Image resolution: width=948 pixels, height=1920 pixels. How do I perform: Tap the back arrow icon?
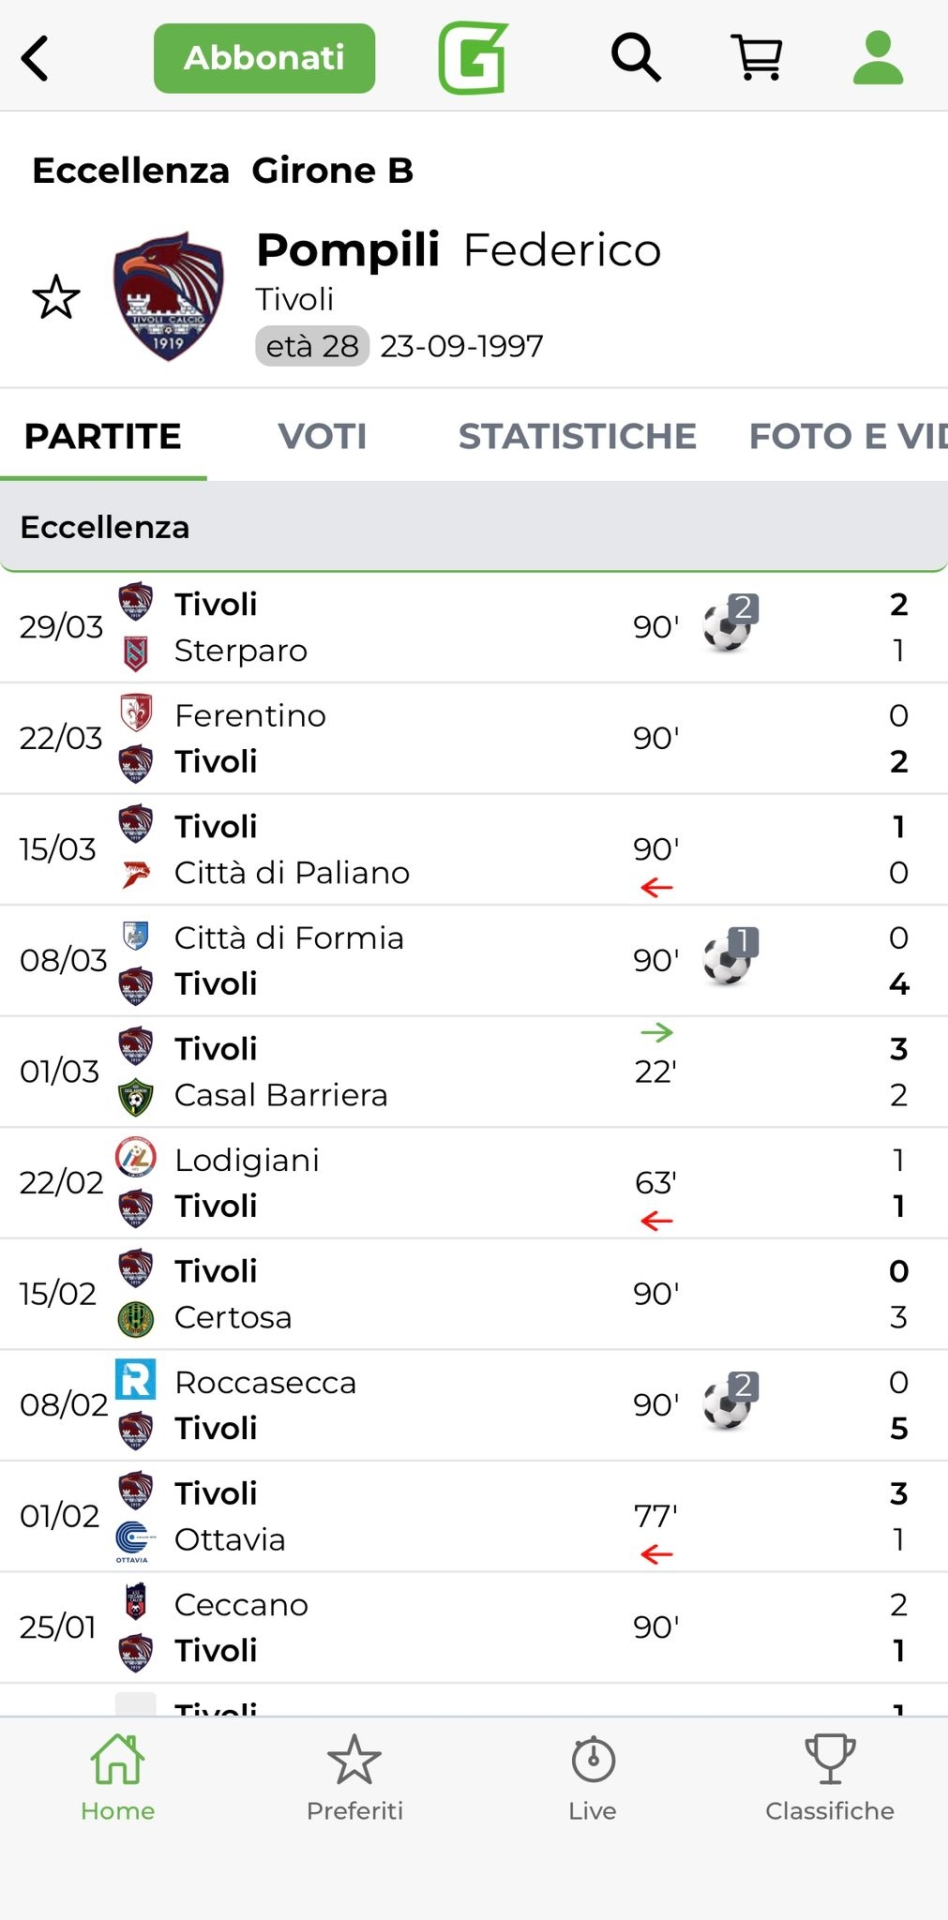36,58
